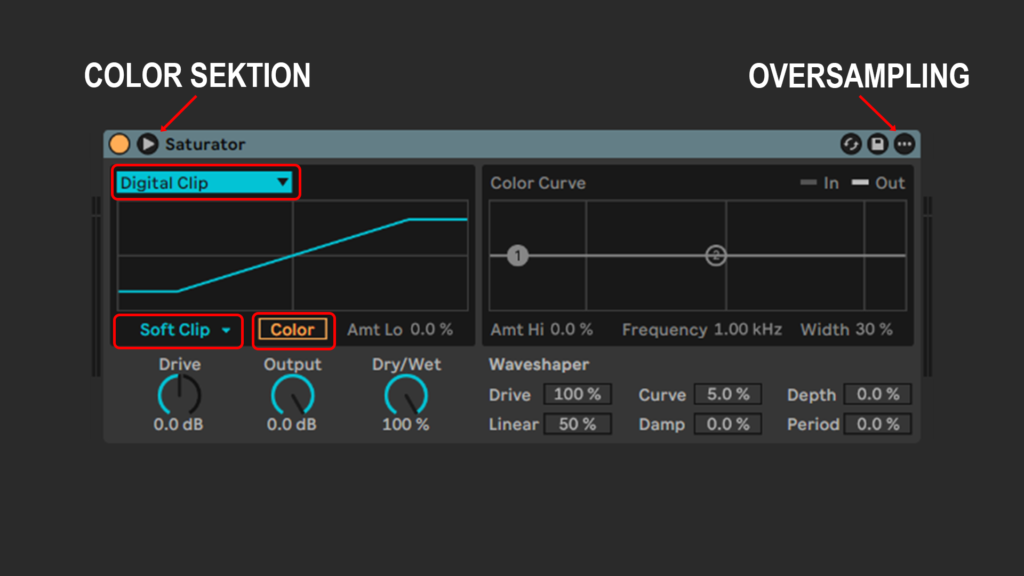Viewport: 1024px width, 576px height.
Task: Open the Digital Clip shaper type dropdown
Action: point(205,182)
